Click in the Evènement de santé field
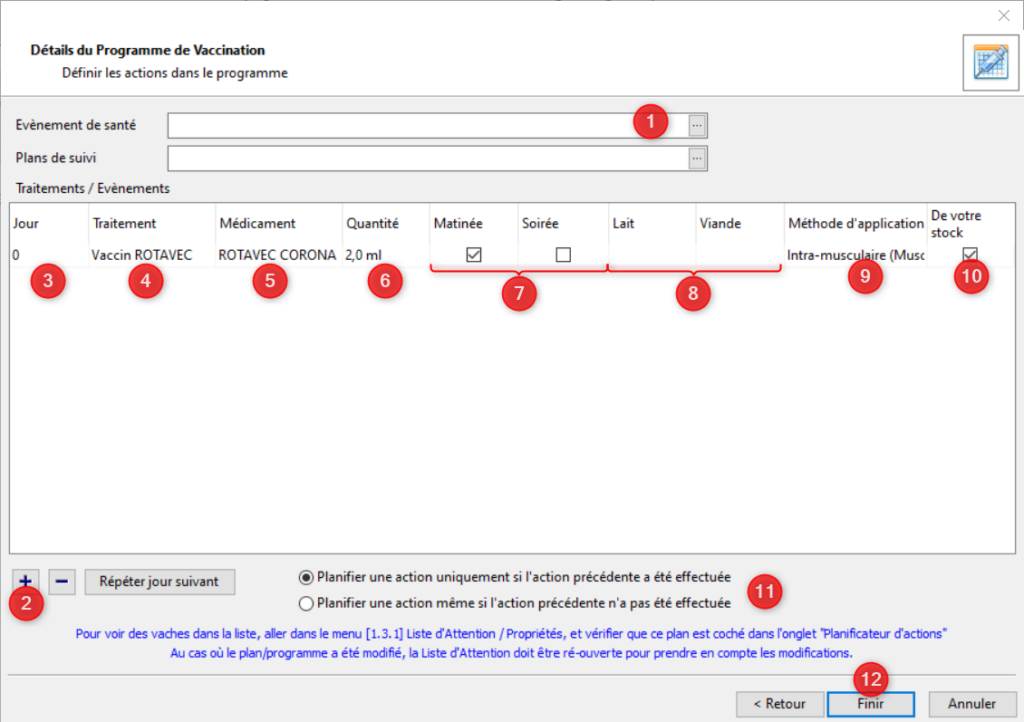1024x722 pixels. [x=400, y=125]
